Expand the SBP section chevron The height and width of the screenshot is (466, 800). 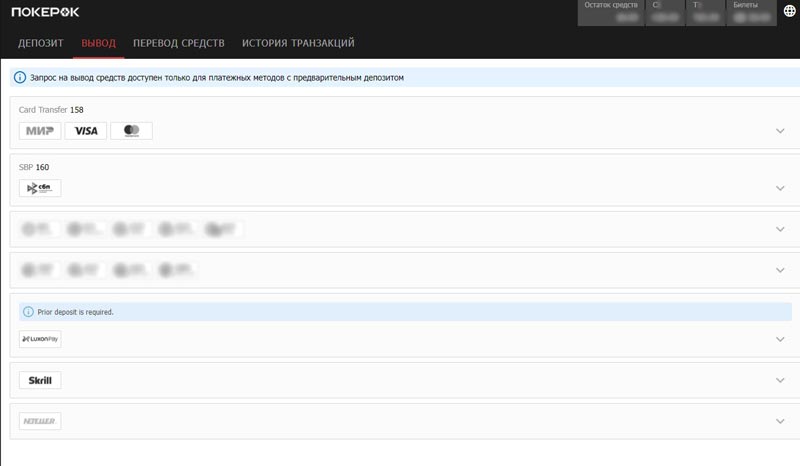780,188
